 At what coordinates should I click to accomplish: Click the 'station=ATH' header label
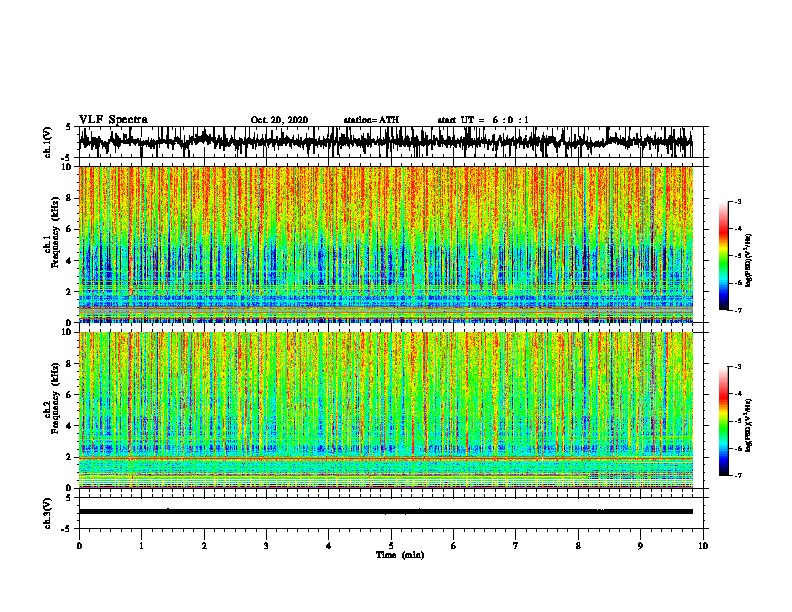coord(371,120)
